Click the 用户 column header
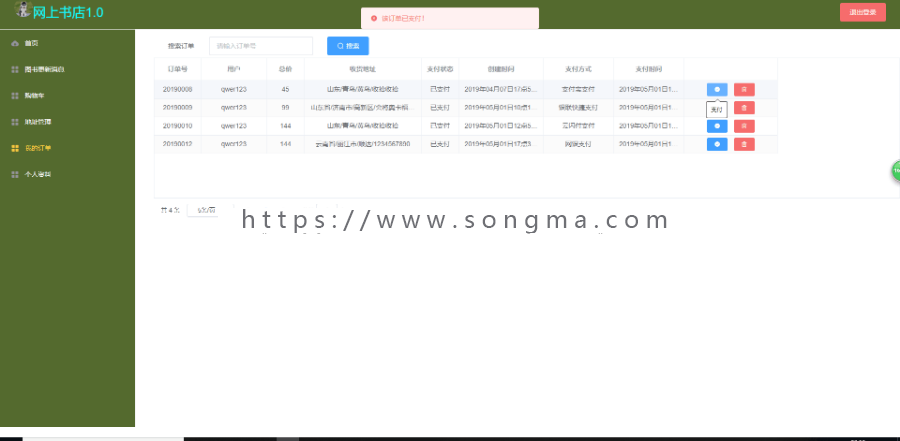 coord(234,69)
